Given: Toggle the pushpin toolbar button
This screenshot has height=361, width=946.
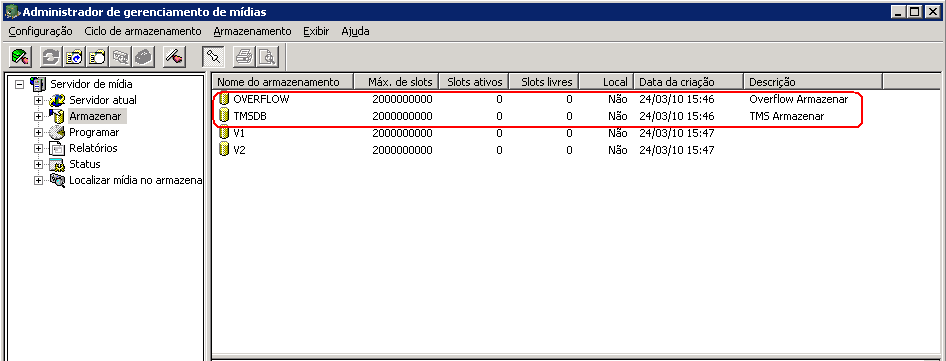Looking at the screenshot, I should (214, 57).
